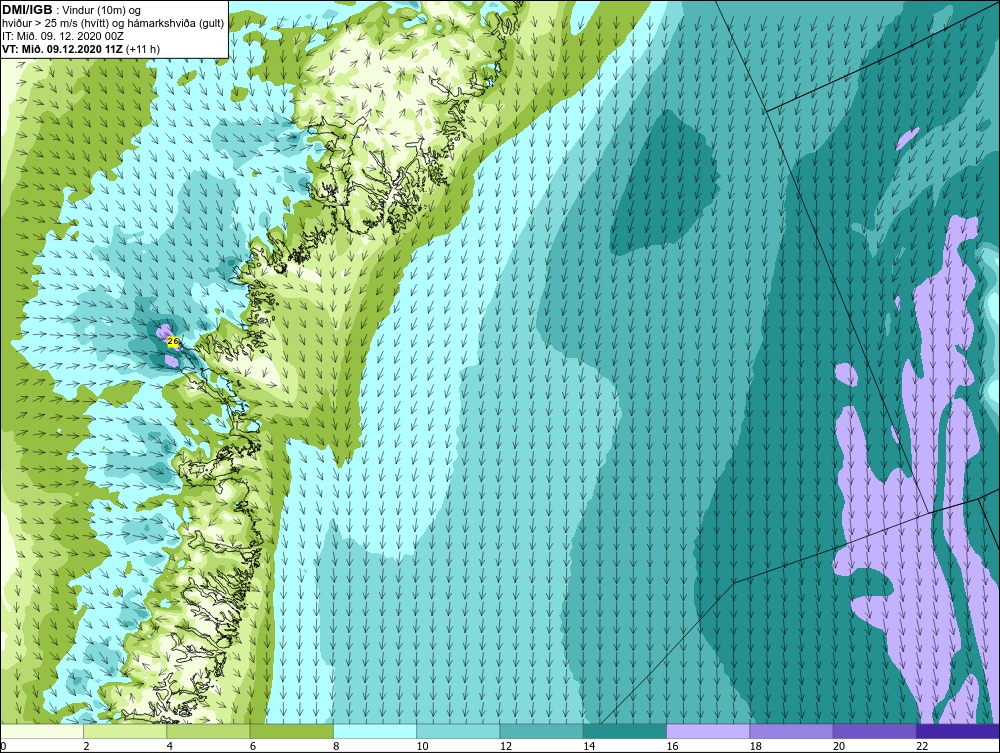This screenshot has height=753, width=1000.
Task: Select the 10–12 m/s pale teal swatch
Action: click(x=458, y=731)
